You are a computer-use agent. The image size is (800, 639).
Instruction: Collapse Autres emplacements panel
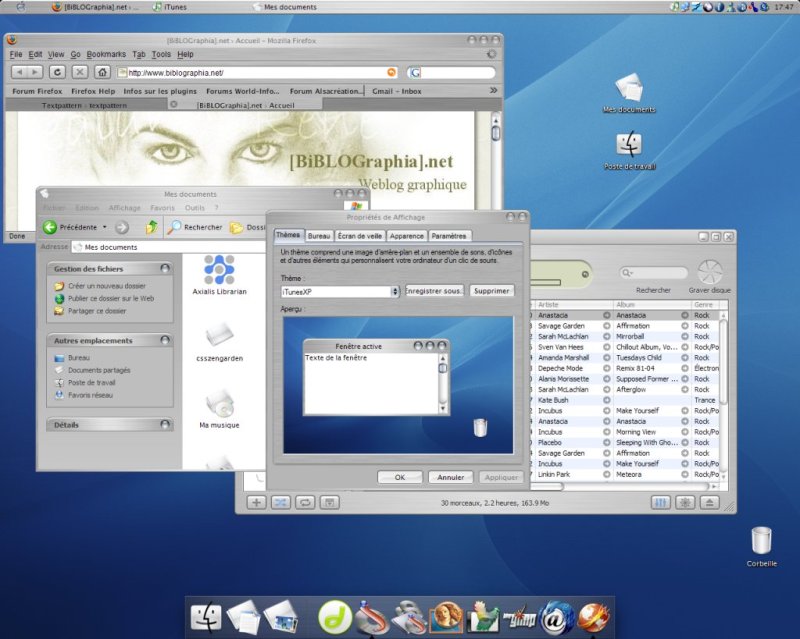pyautogui.click(x=165, y=340)
